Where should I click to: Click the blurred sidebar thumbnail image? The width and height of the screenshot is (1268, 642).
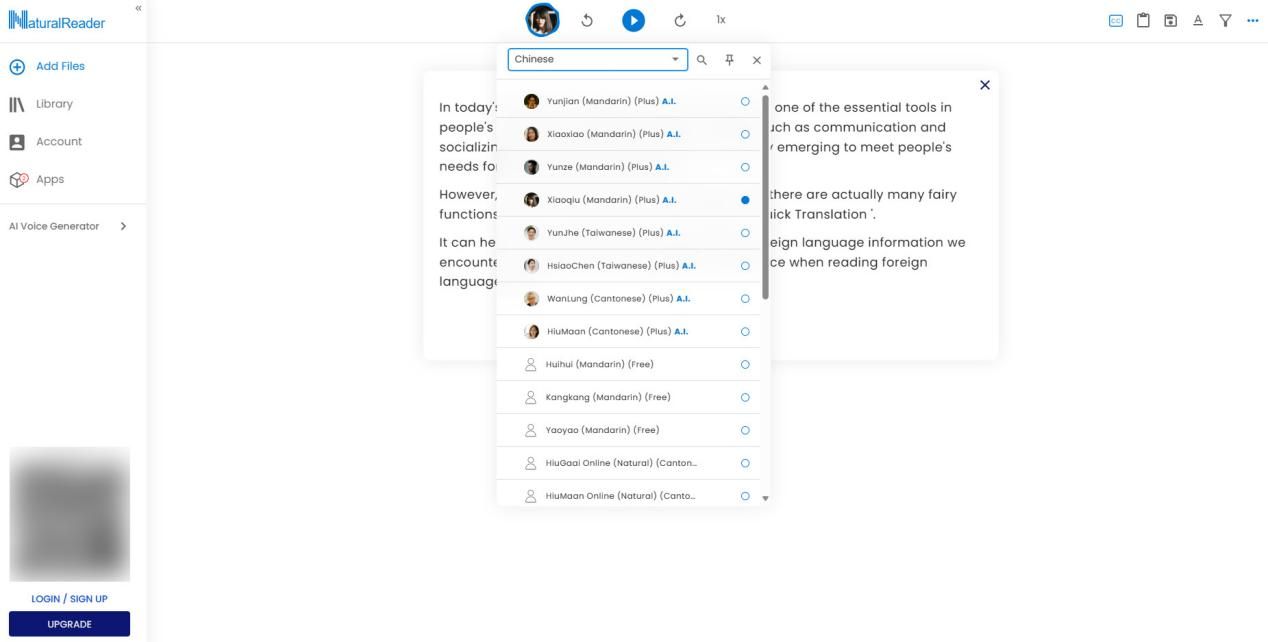(69, 514)
